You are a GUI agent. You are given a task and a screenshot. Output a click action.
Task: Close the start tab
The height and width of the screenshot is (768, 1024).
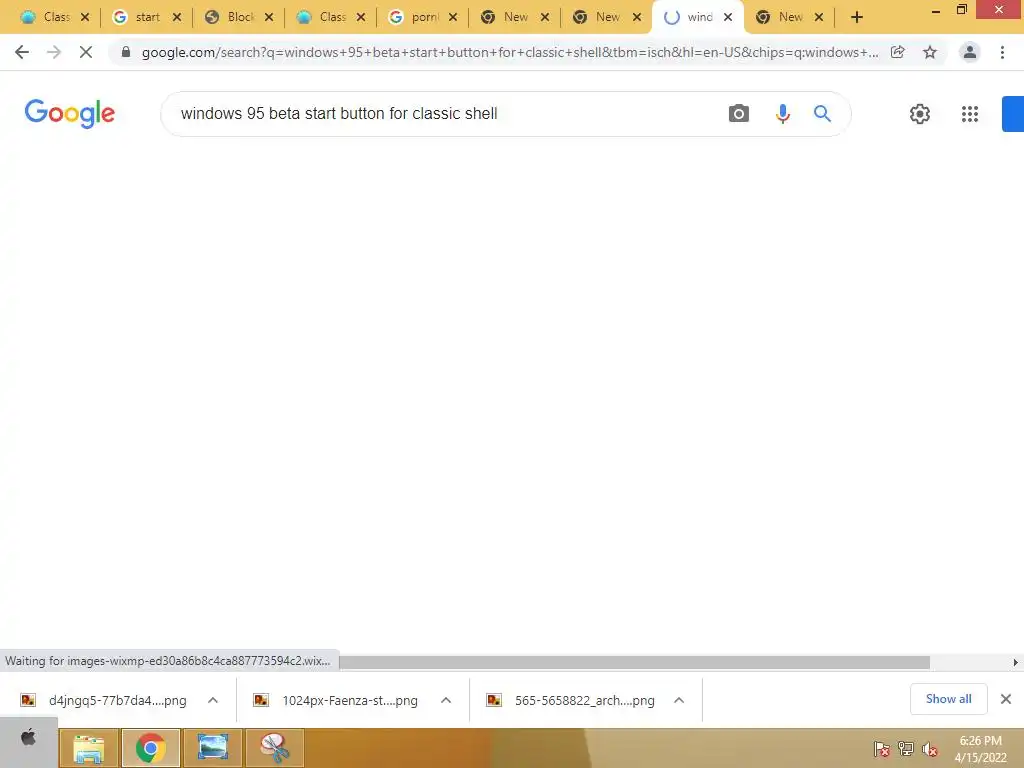coord(177,18)
